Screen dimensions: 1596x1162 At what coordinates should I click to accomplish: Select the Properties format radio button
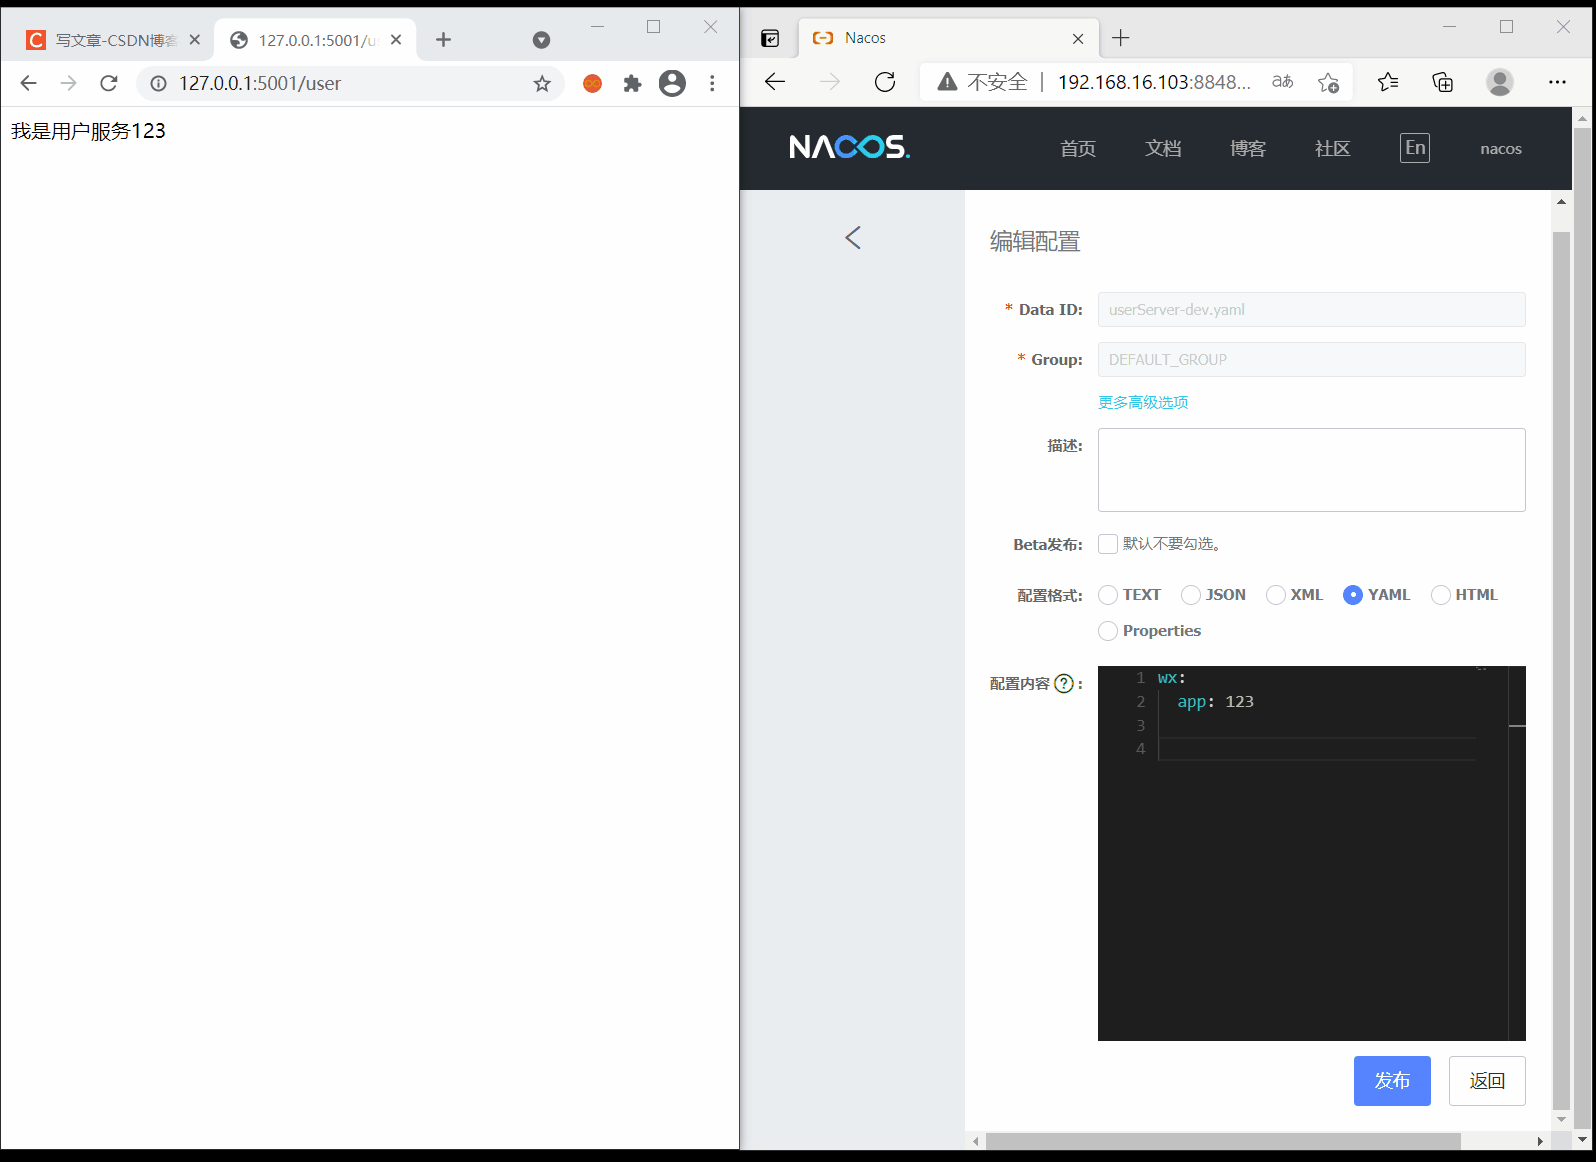coord(1108,631)
